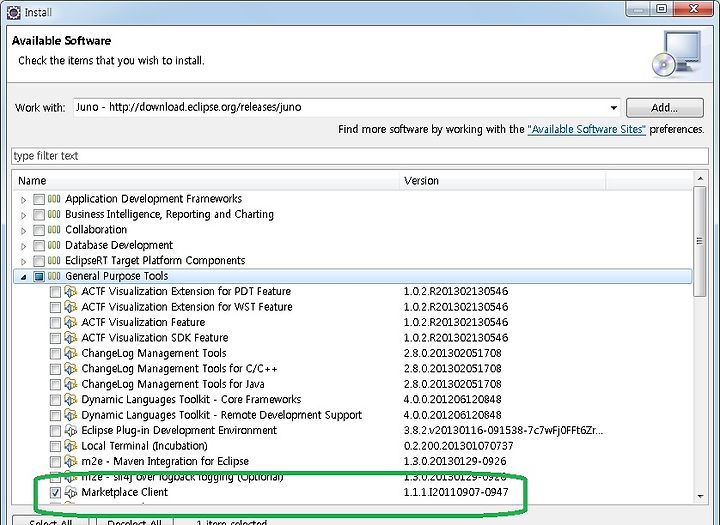Click feature icon for ACTF Visualization Extension for PDT
Viewport: 720px width, 525px height.
(x=70, y=291)
